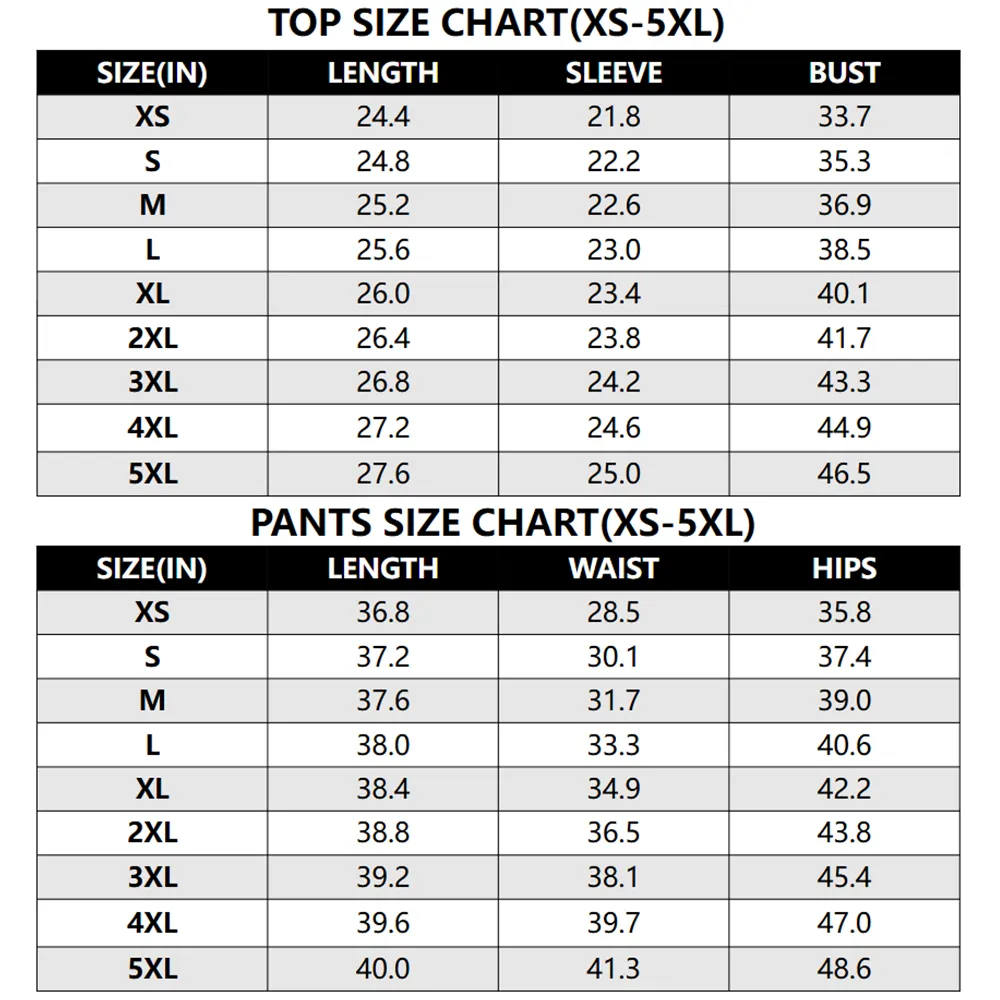Click the PANTS SIZE CHART title
Screen dimensions: 1000x1000
point(502,523)
